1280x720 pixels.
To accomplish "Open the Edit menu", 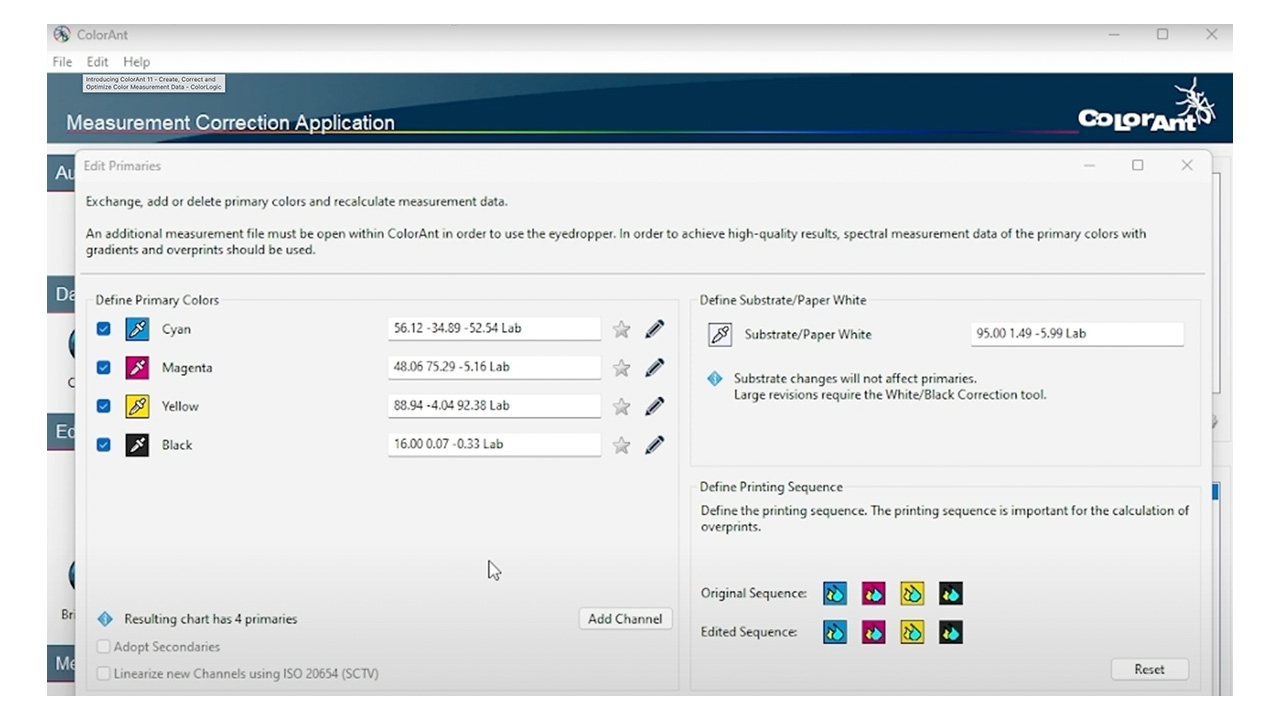I will (x=97, y=62).
